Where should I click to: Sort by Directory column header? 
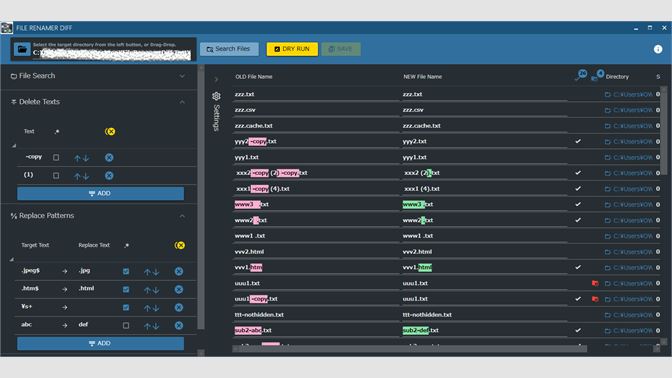pyautogui.click(x=617, y=77)
